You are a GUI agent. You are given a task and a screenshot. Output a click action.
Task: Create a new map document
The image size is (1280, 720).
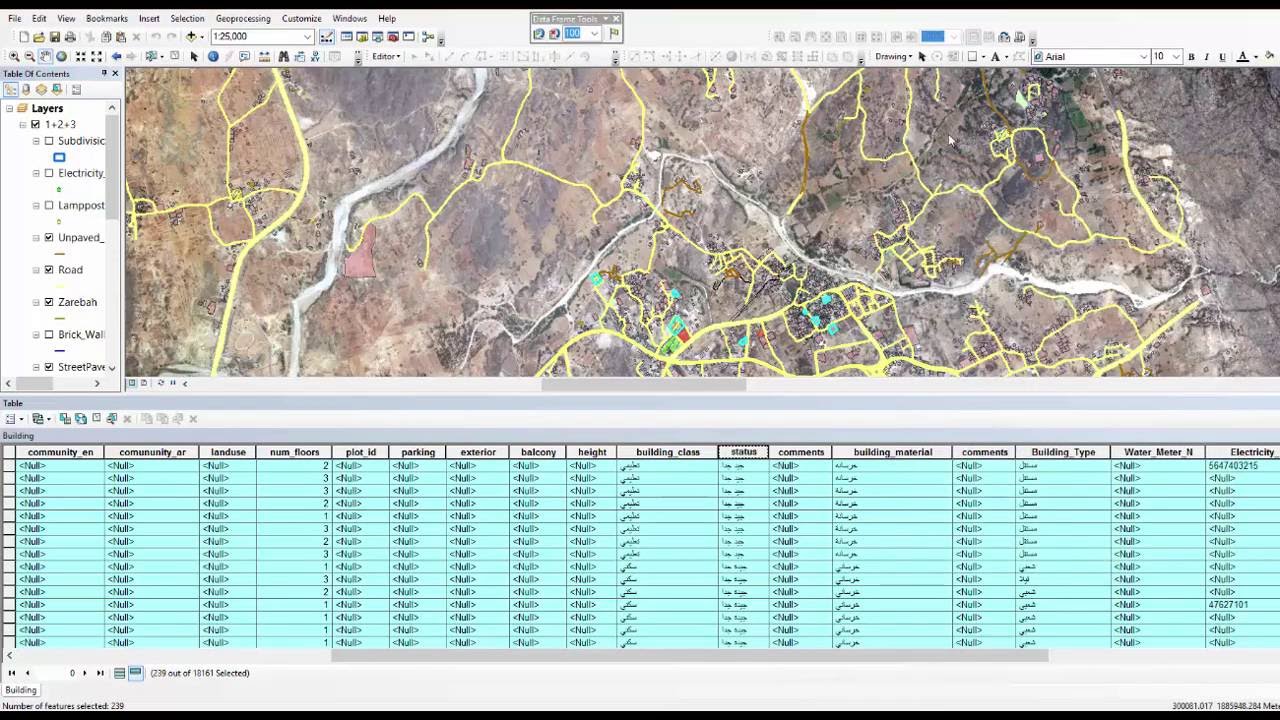pos(23,37)
